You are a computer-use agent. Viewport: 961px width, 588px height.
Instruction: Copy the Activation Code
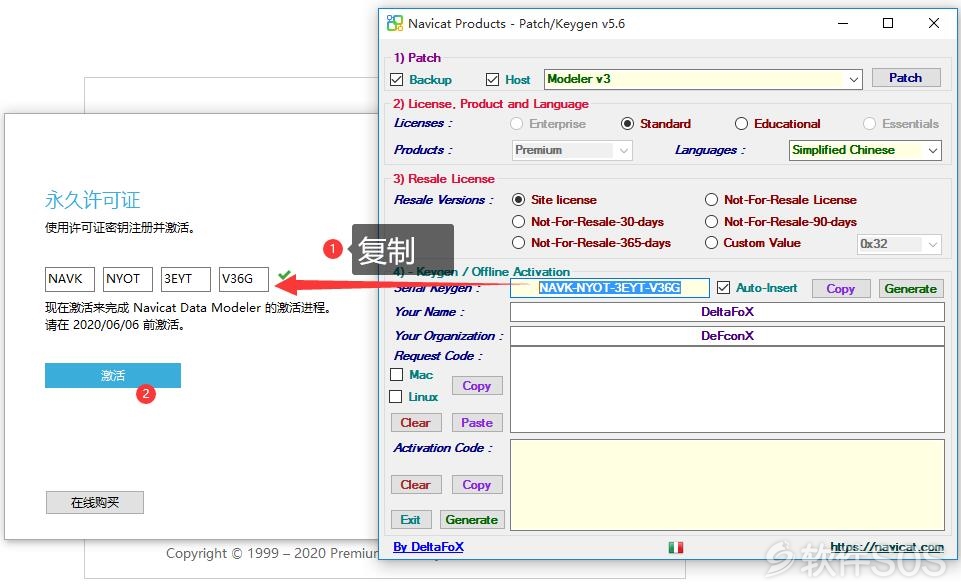click(x=477, y=484)
